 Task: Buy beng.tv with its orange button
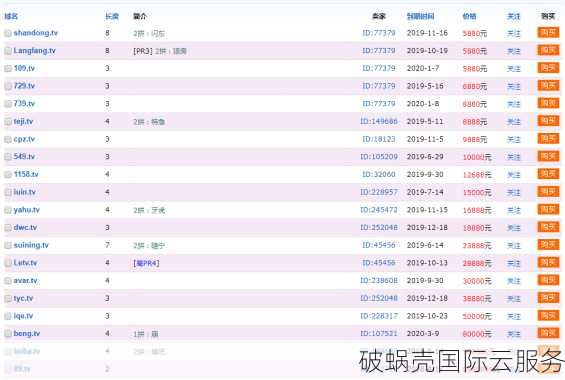tap(548, 333)
